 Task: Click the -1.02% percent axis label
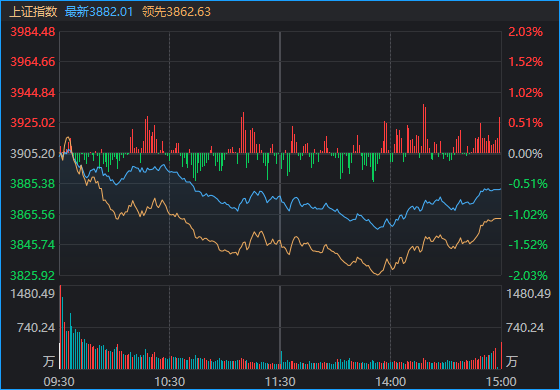tap(528, 215)
